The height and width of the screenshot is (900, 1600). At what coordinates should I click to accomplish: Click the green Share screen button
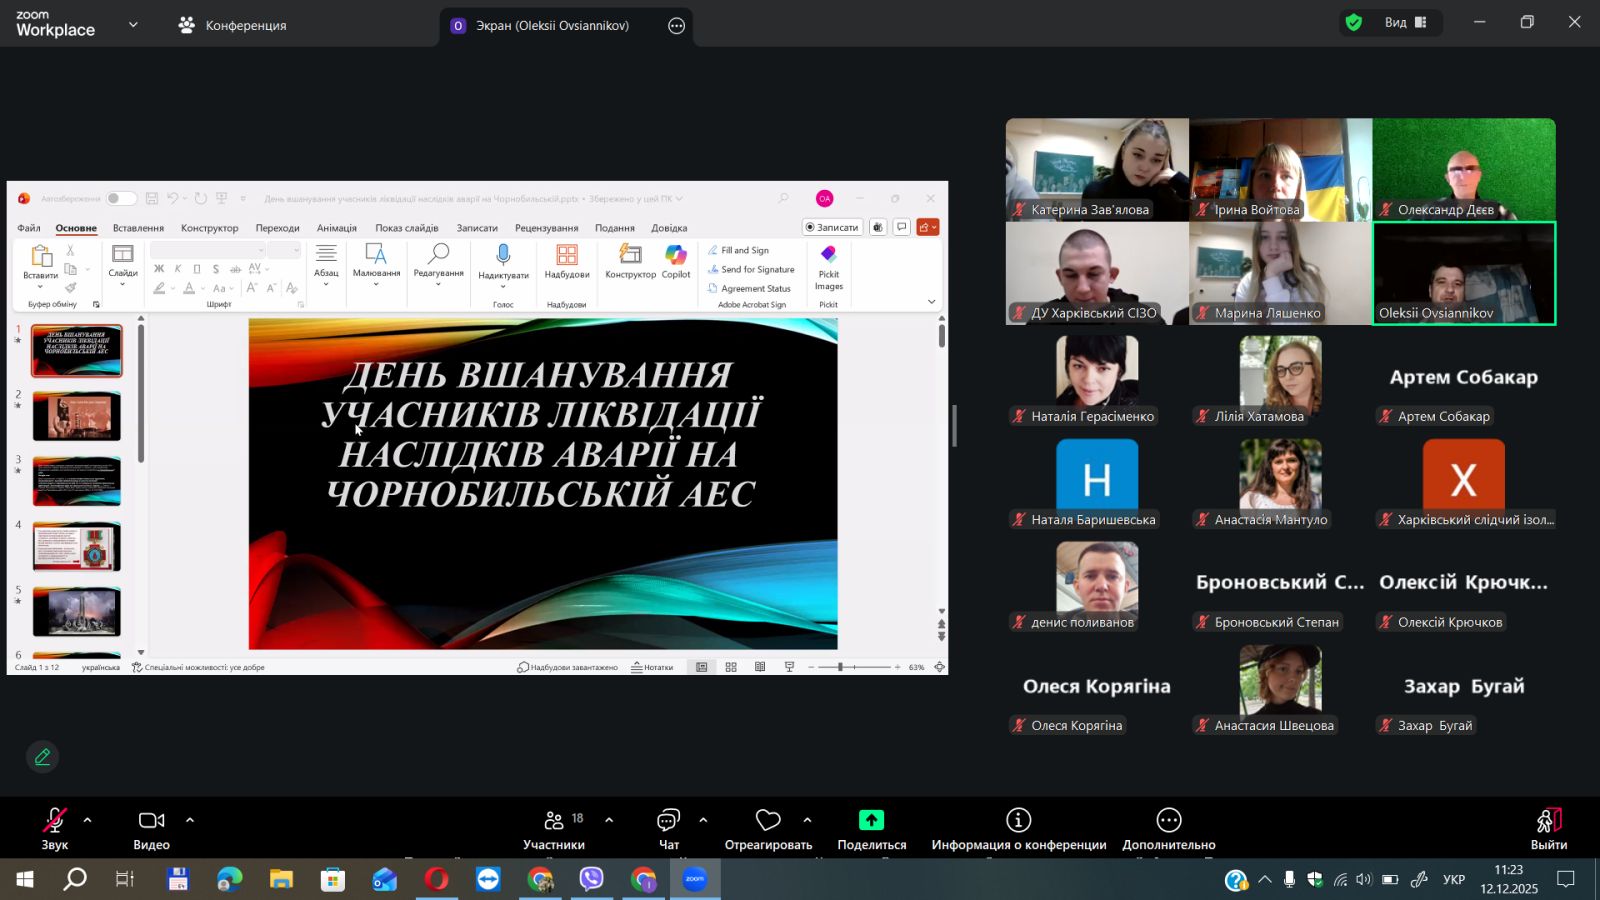[871, 821]
